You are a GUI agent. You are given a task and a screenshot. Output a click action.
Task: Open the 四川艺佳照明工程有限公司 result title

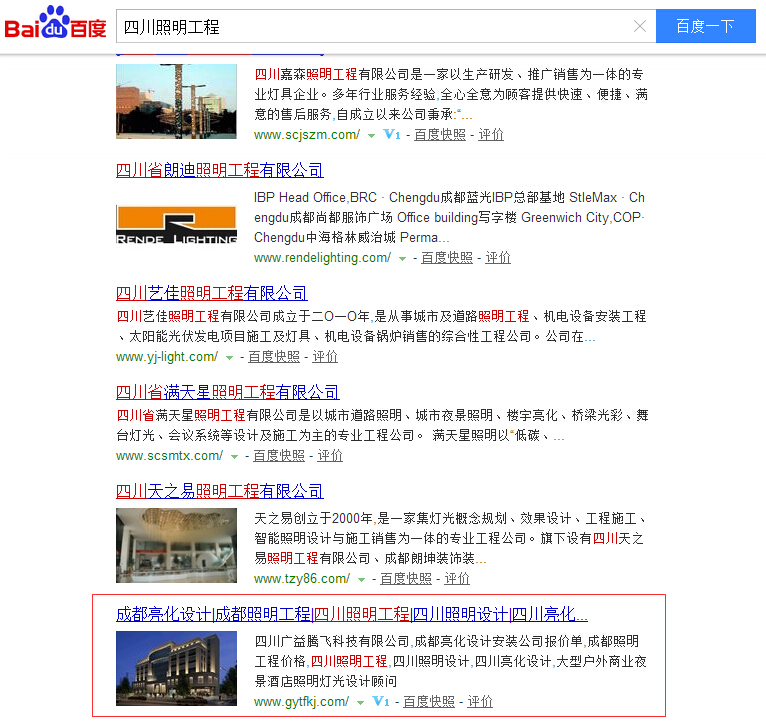tap(211, 293)
